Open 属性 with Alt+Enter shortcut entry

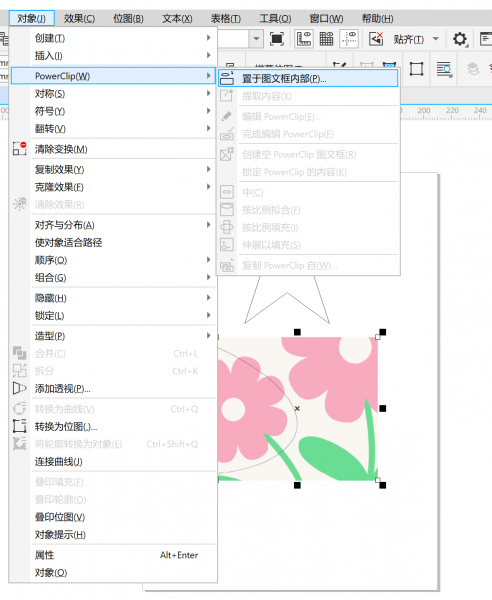click(114, 555)
